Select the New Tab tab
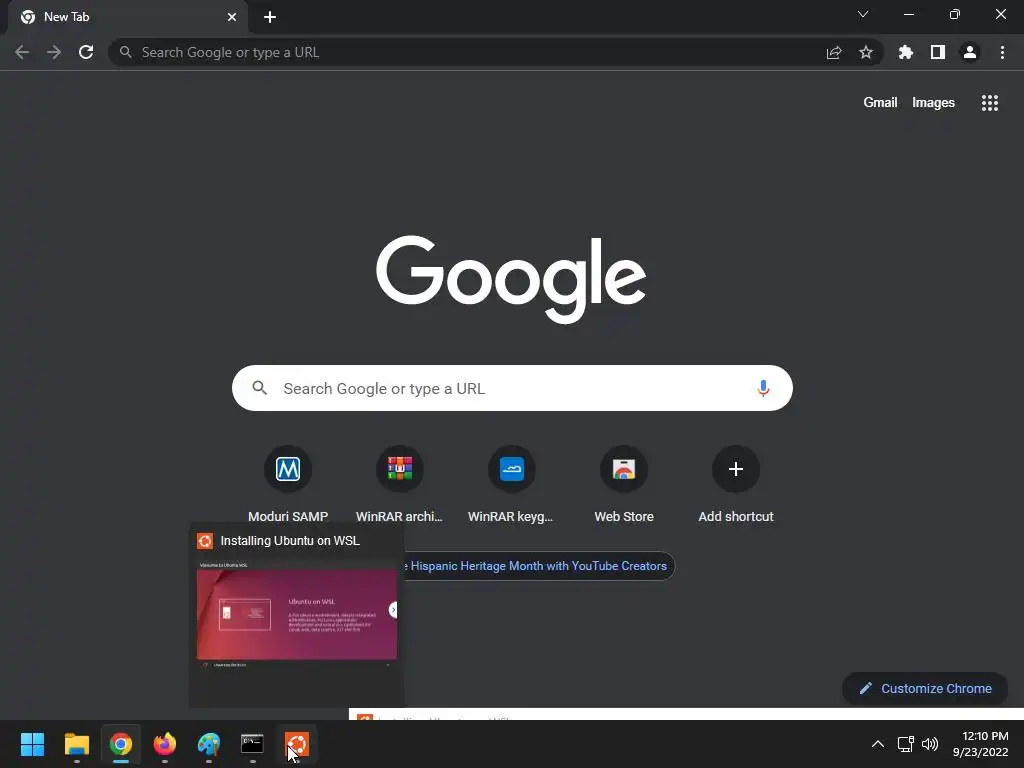1024x768 pixels. [x=127, y=17]
